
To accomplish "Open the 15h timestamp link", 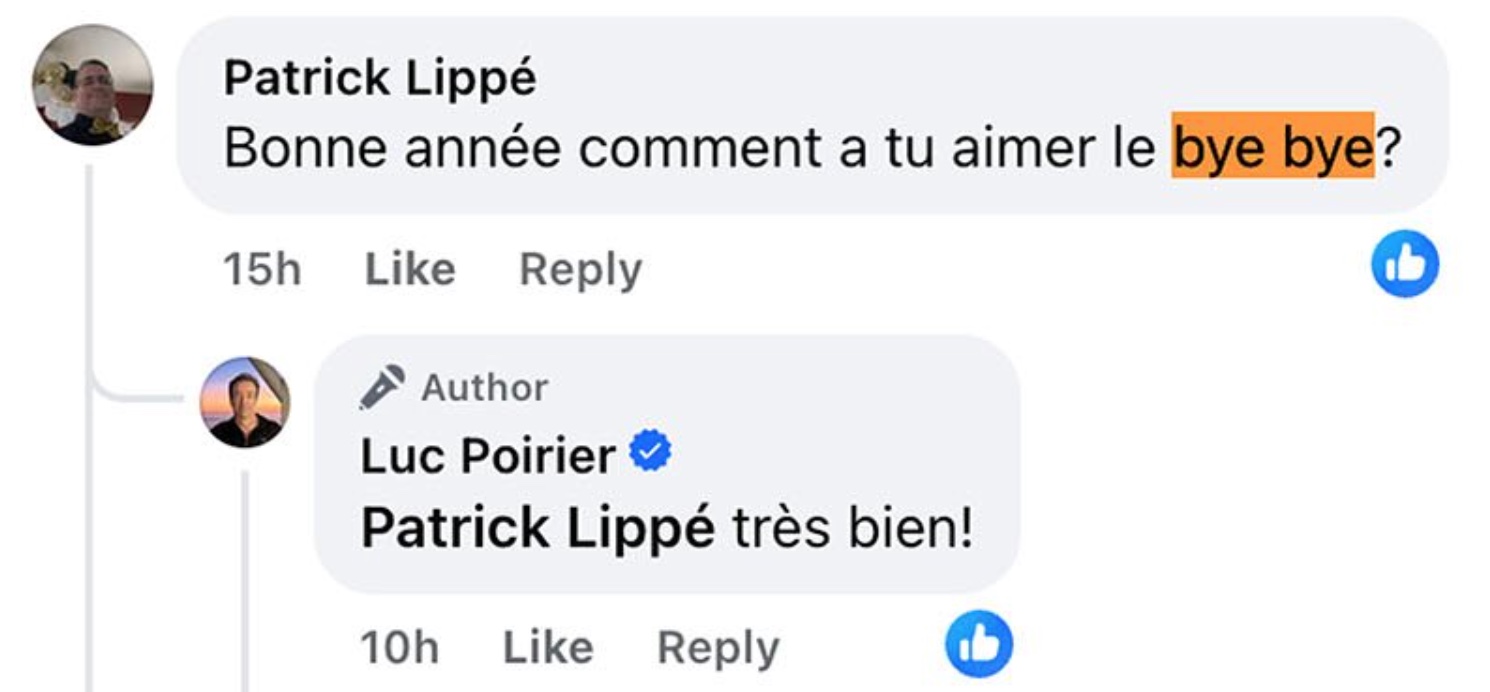I will (x=262, y=270).
